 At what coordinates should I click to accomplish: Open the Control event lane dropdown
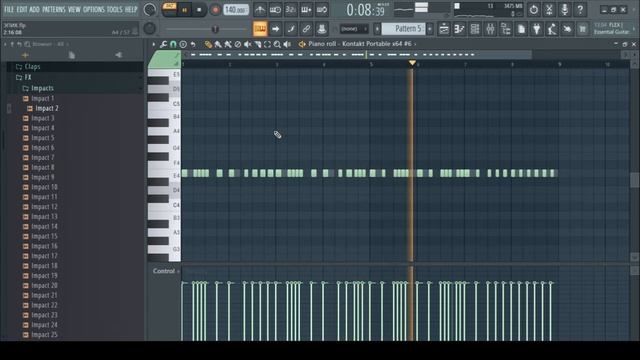point(166,271)
